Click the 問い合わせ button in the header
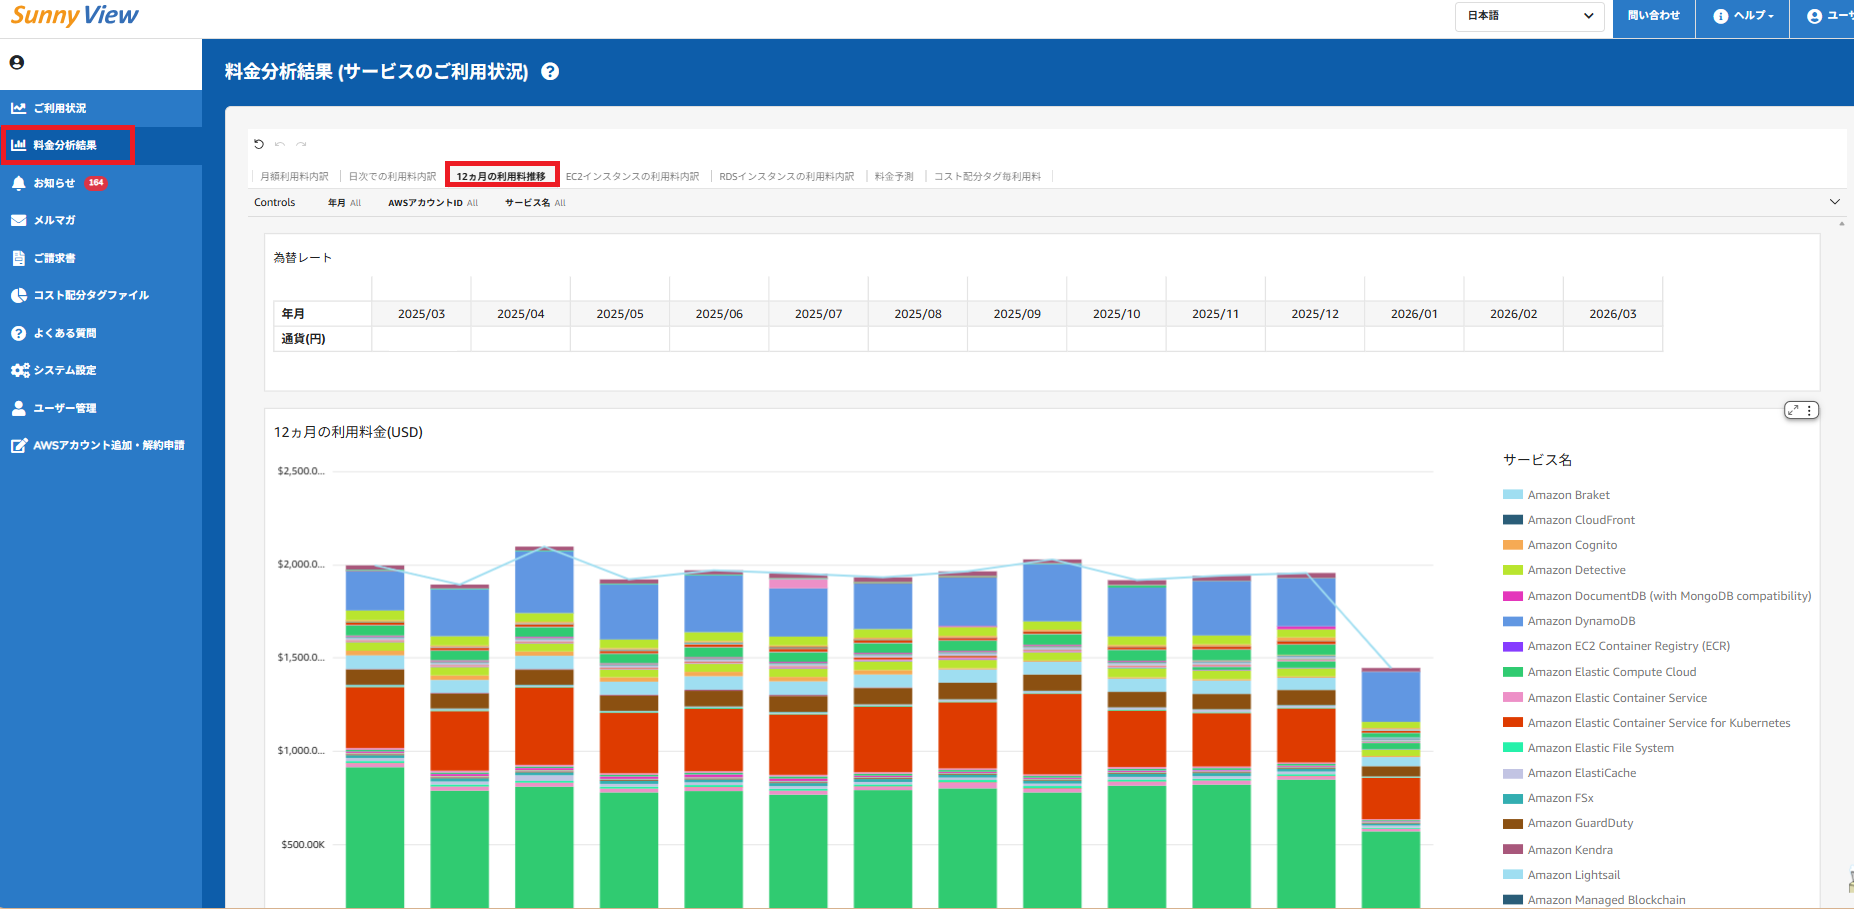The height and width of the screenshot is (909, 1854). point(1653,16)
